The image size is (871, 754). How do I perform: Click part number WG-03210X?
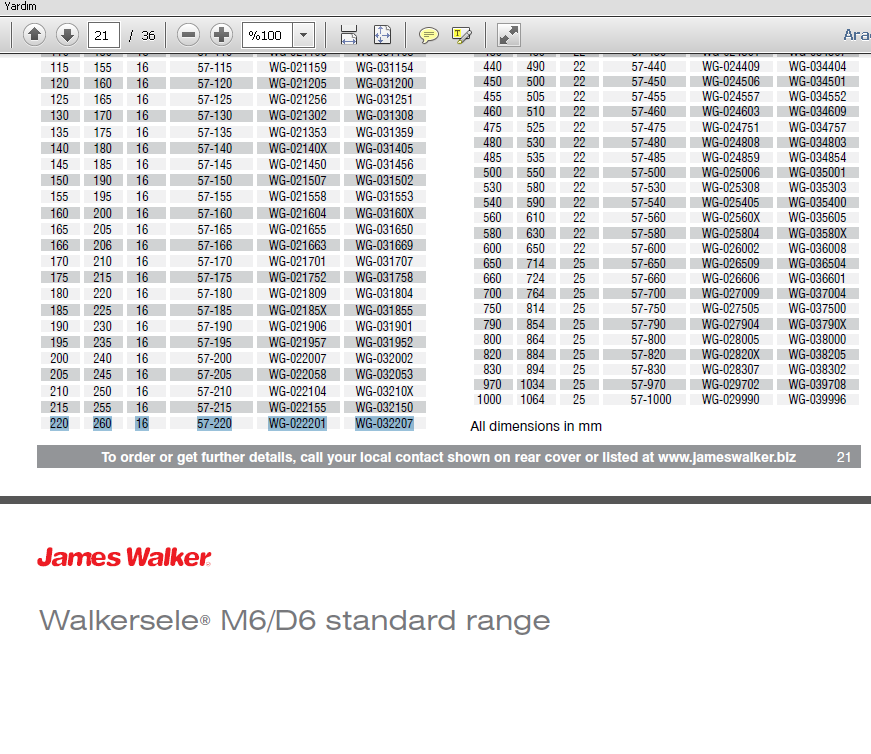384,391
